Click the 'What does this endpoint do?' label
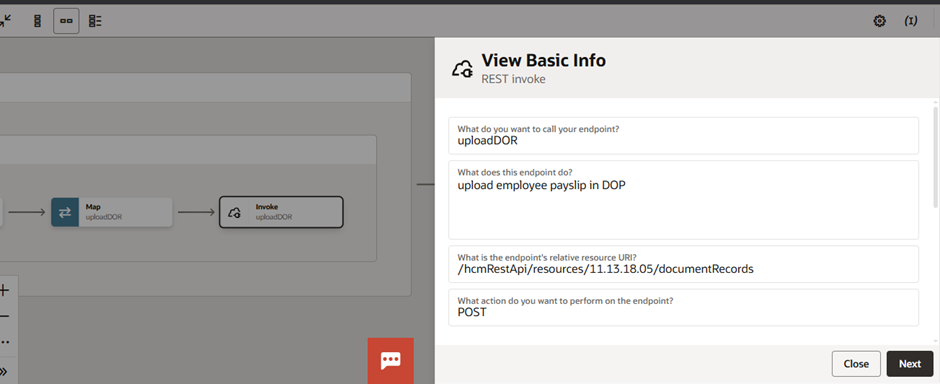This screenshot has width=940, height=384. point(515,172)
